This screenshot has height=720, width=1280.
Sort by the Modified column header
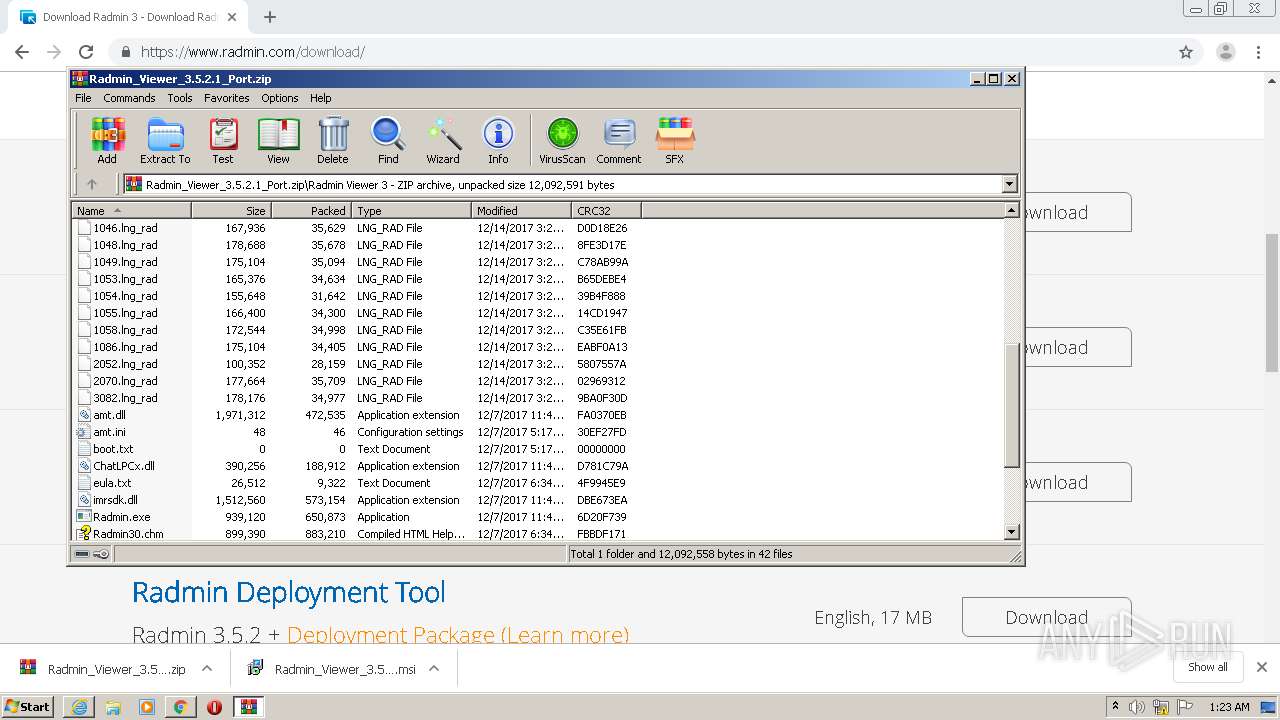[x=521, y=210]
